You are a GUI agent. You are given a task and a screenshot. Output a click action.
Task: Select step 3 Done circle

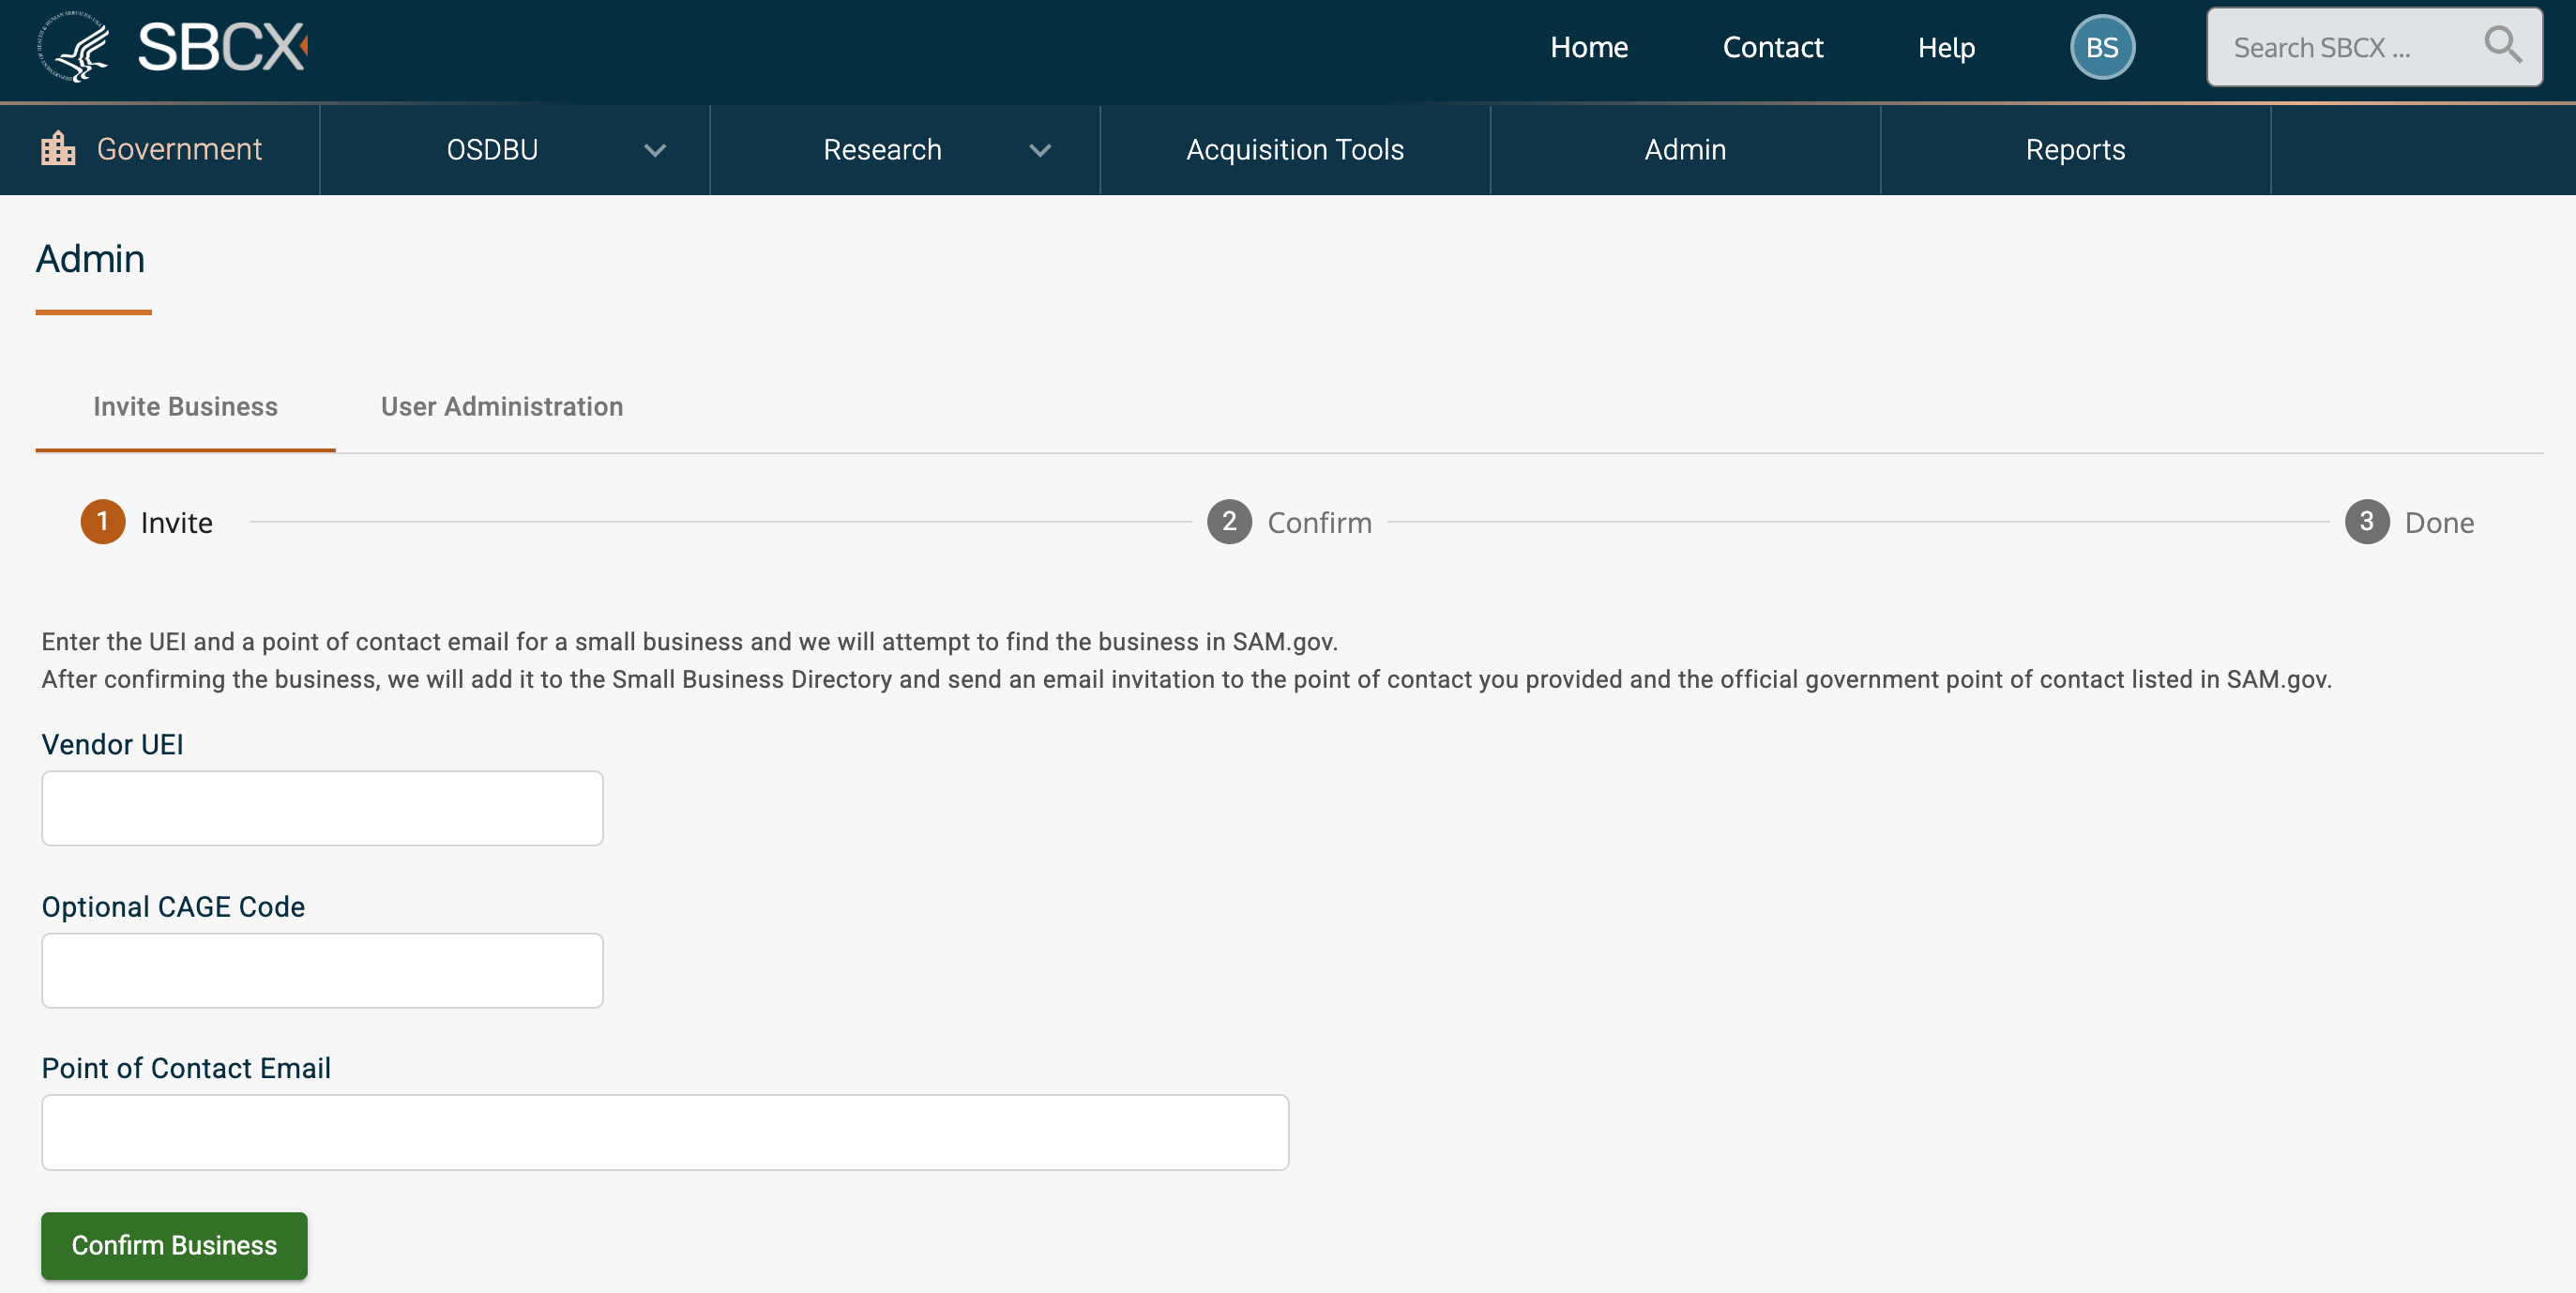tap(2366, 522)
